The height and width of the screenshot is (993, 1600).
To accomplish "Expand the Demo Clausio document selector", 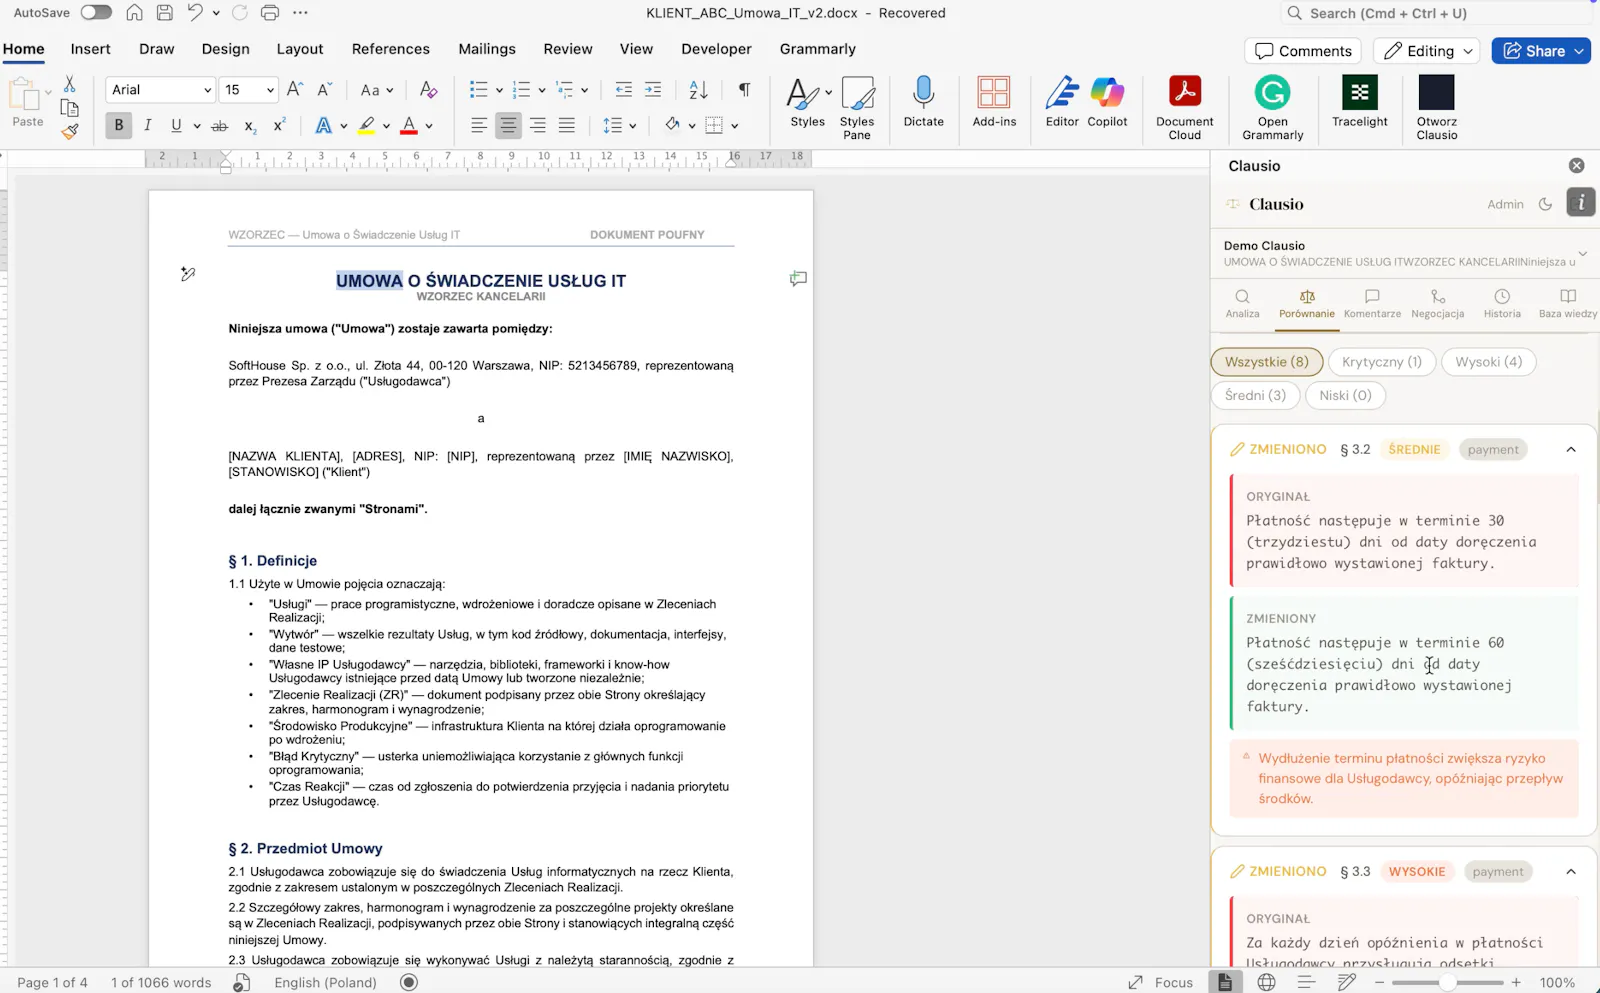I will pyautogui.click(x=1583, y=253).
